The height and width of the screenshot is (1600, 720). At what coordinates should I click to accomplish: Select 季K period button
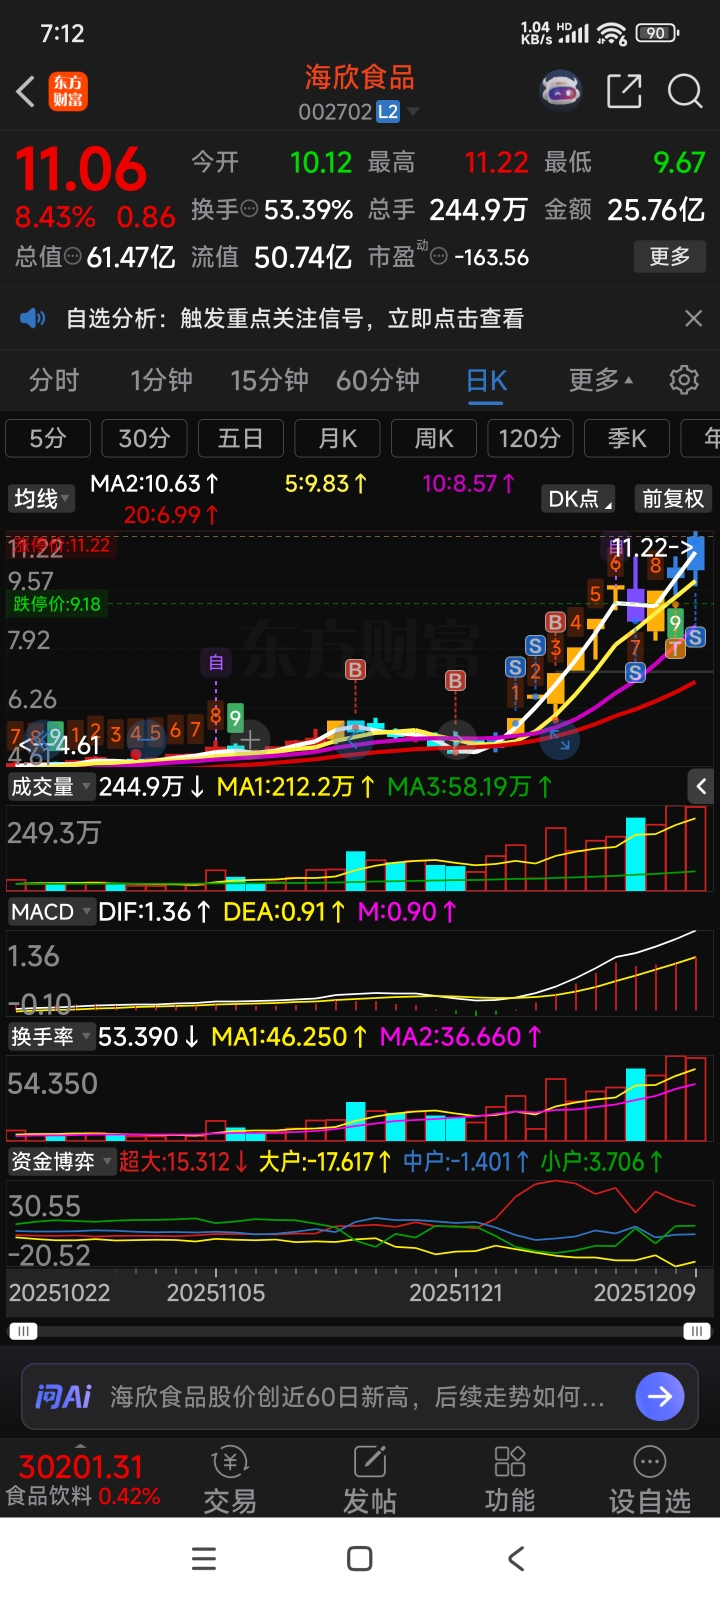[627, 438]
